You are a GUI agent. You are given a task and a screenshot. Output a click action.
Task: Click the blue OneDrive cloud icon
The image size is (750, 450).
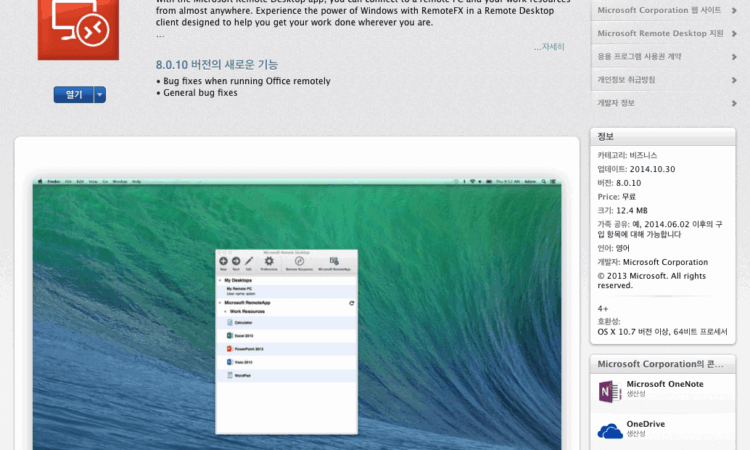(609, 431)
